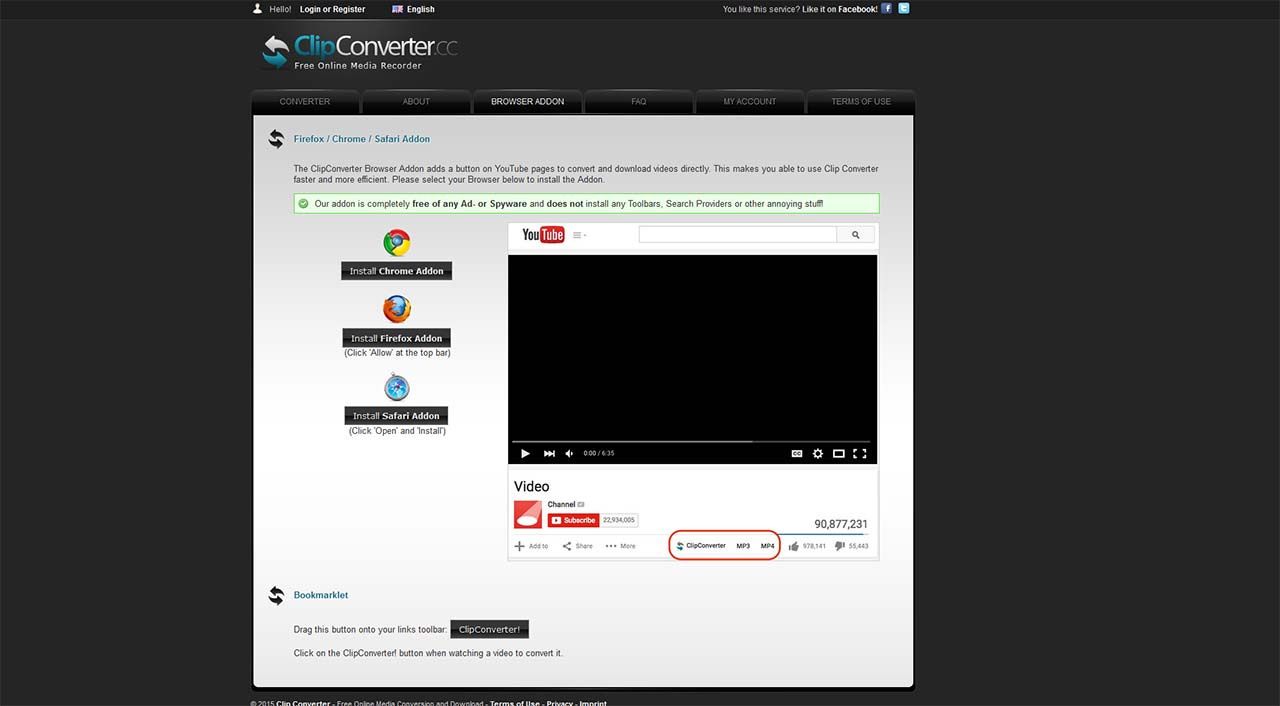Open the Terms of Use tab
1280x706 pixels.
pyautogui.click(x=861, y=101)
